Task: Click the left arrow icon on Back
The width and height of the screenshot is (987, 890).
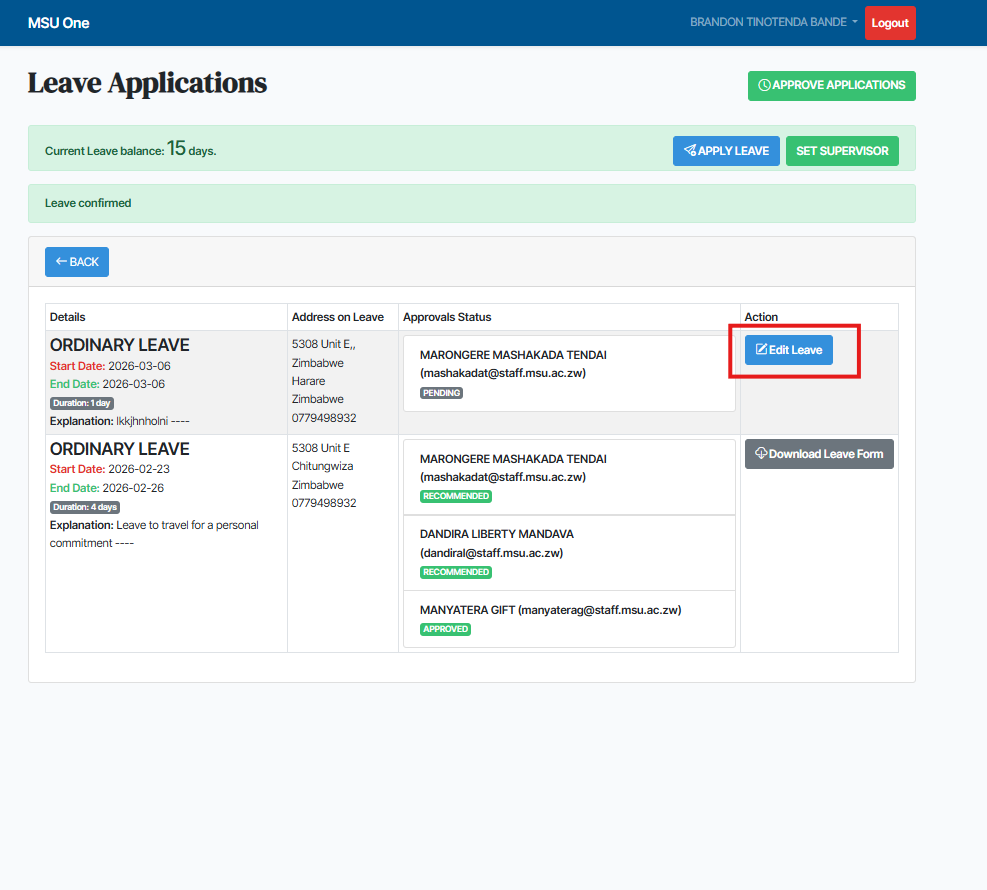Action: click(x=61, y=262)
